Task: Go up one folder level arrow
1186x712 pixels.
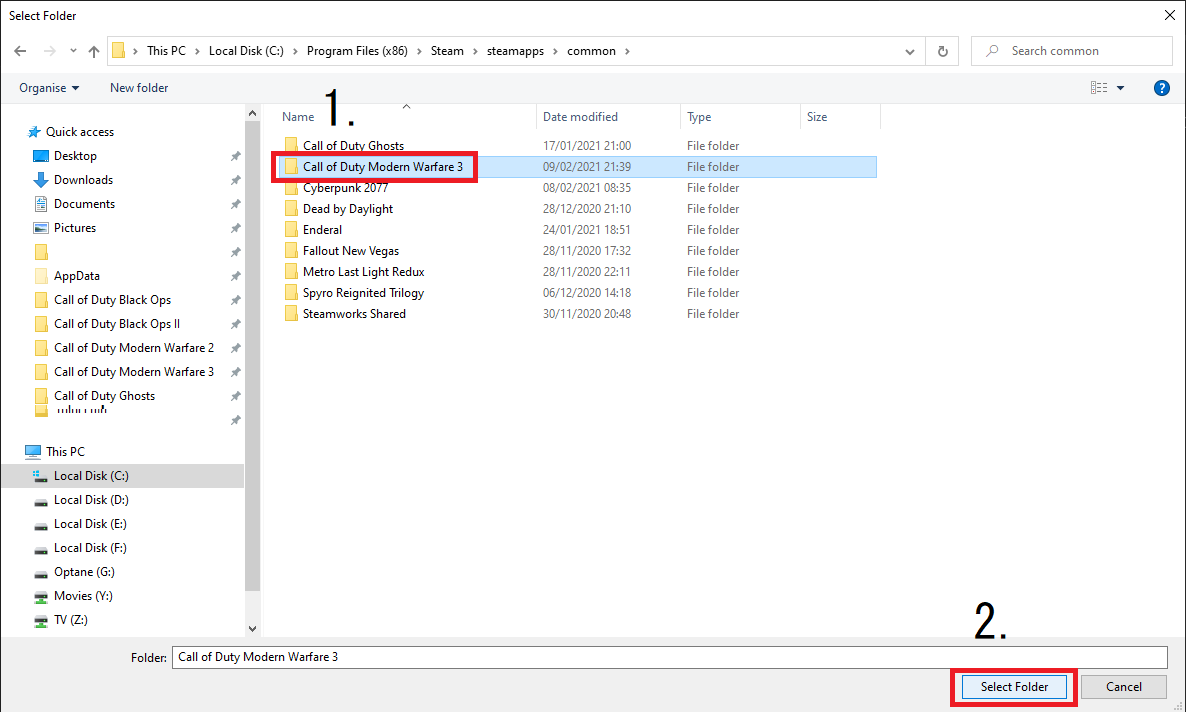Action: pyautogui.click(x=94, y=51)
